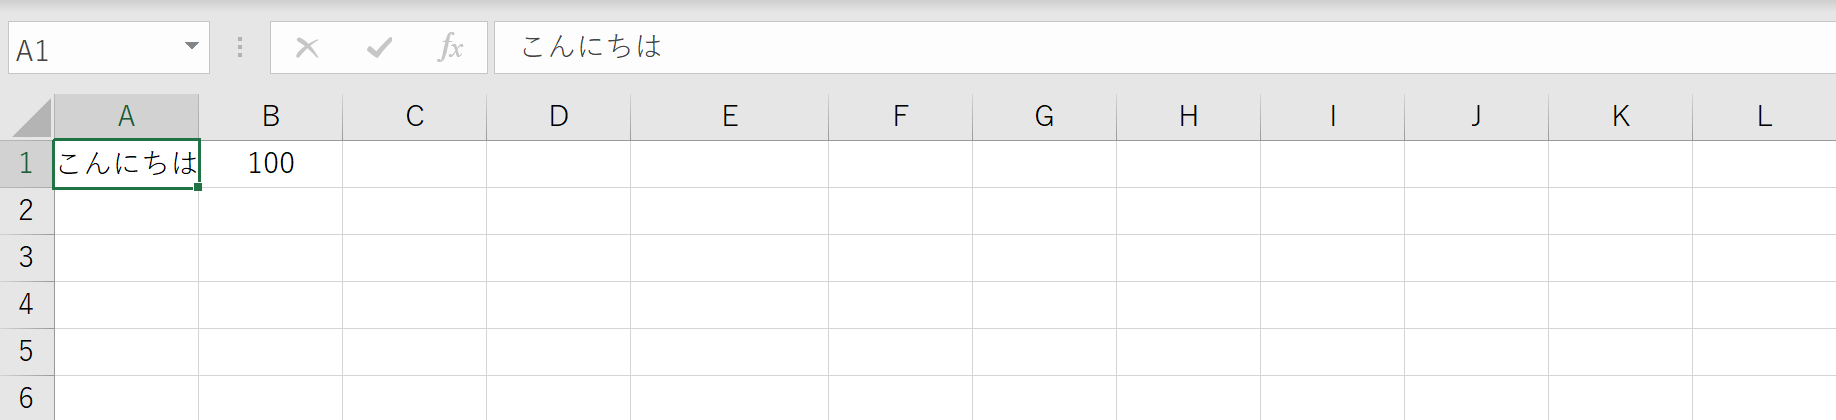Click the Select All corner triangle

tap(32, 118)
